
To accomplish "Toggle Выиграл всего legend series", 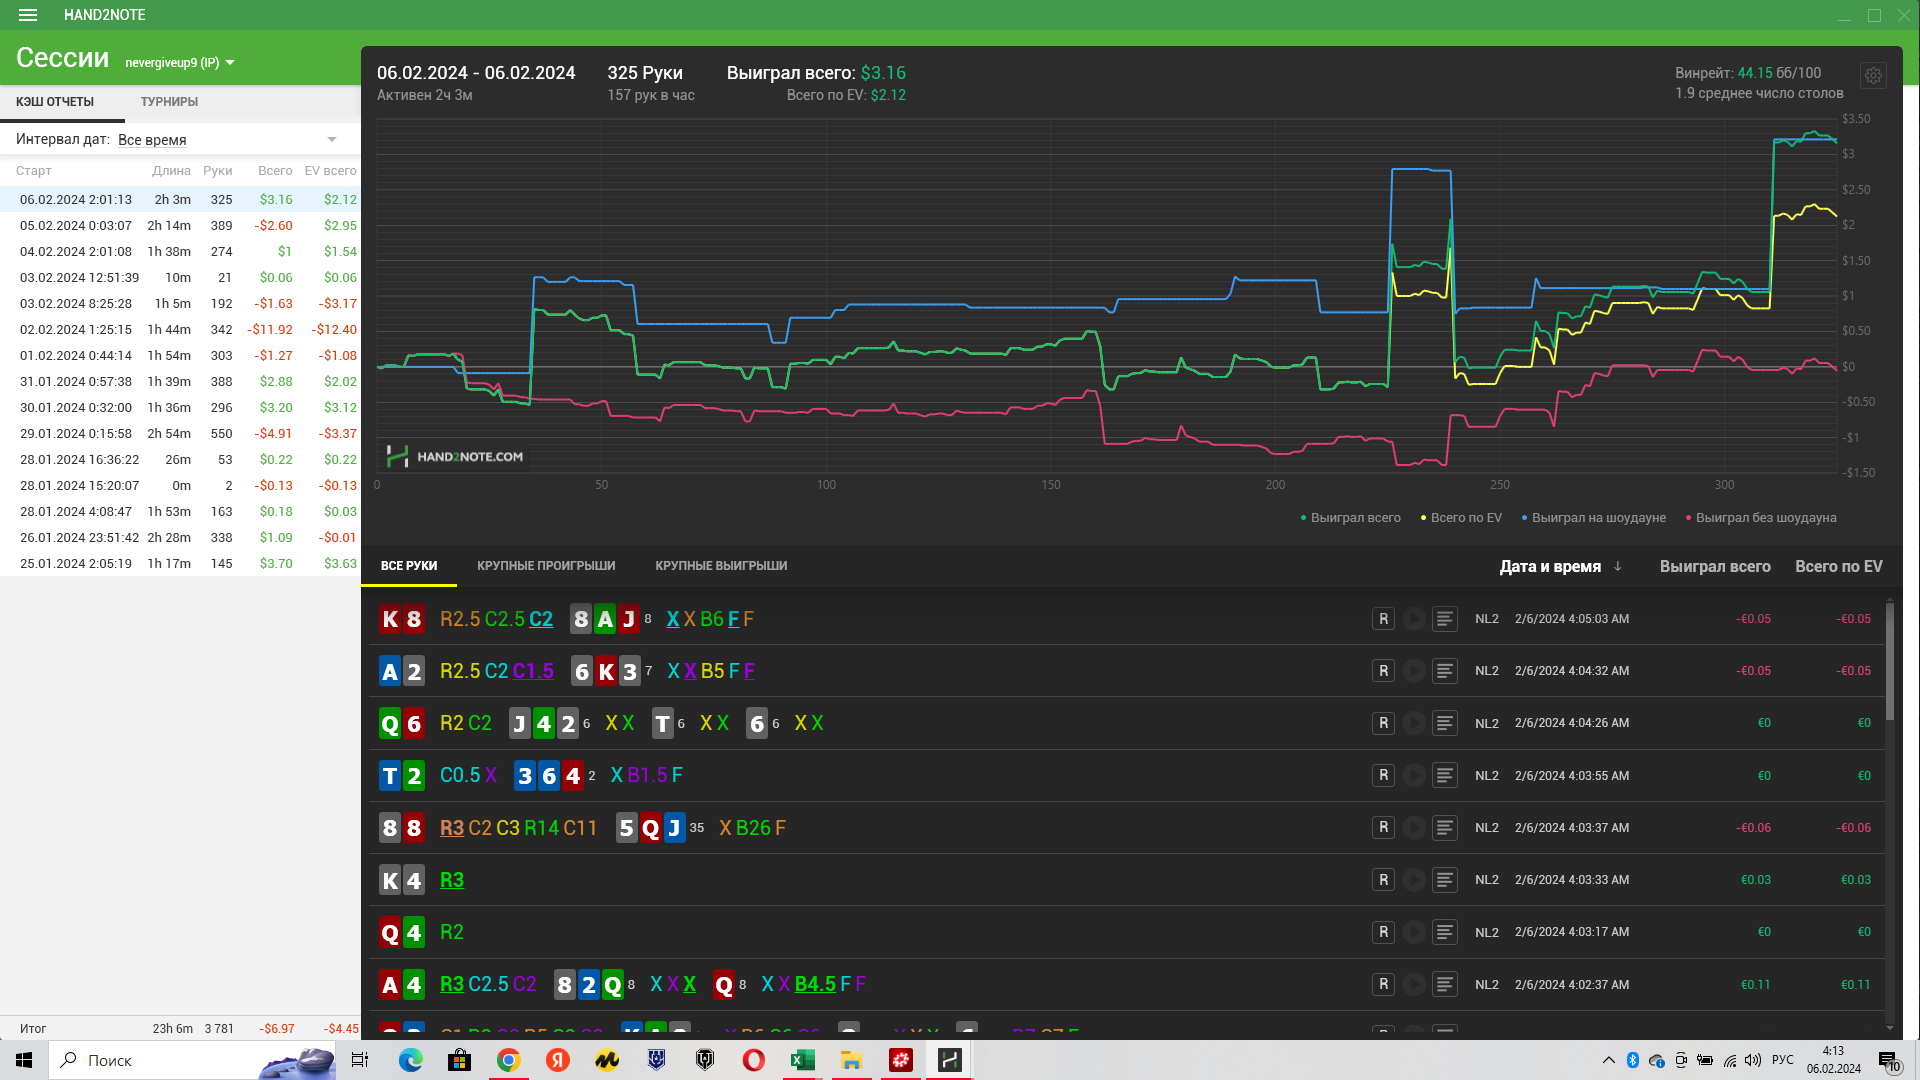I will [x=1350, y=518].
